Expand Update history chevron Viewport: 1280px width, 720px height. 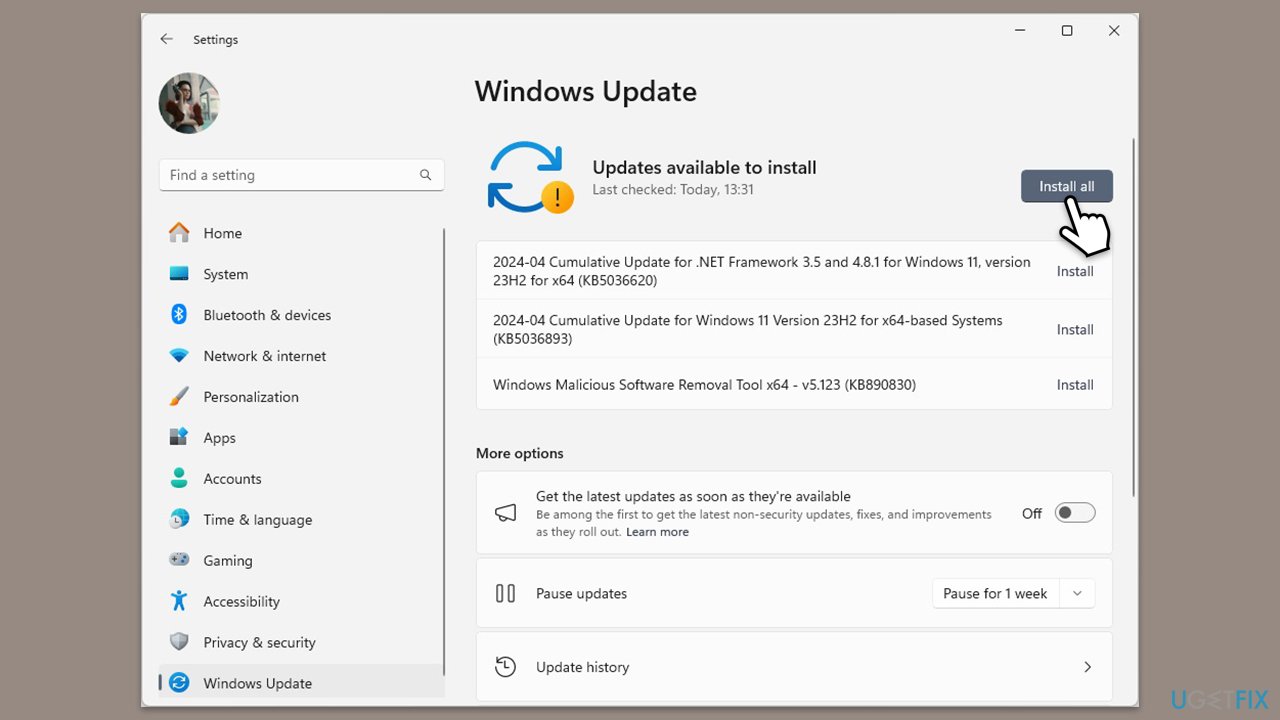pos(1087,667)
